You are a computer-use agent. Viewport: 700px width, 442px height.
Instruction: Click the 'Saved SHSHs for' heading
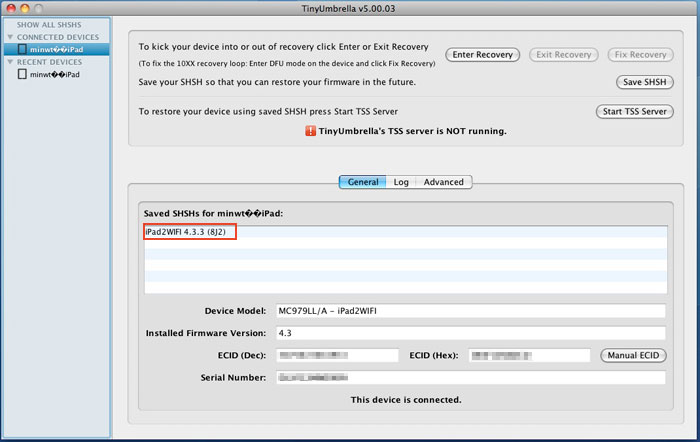pos(213,213)
